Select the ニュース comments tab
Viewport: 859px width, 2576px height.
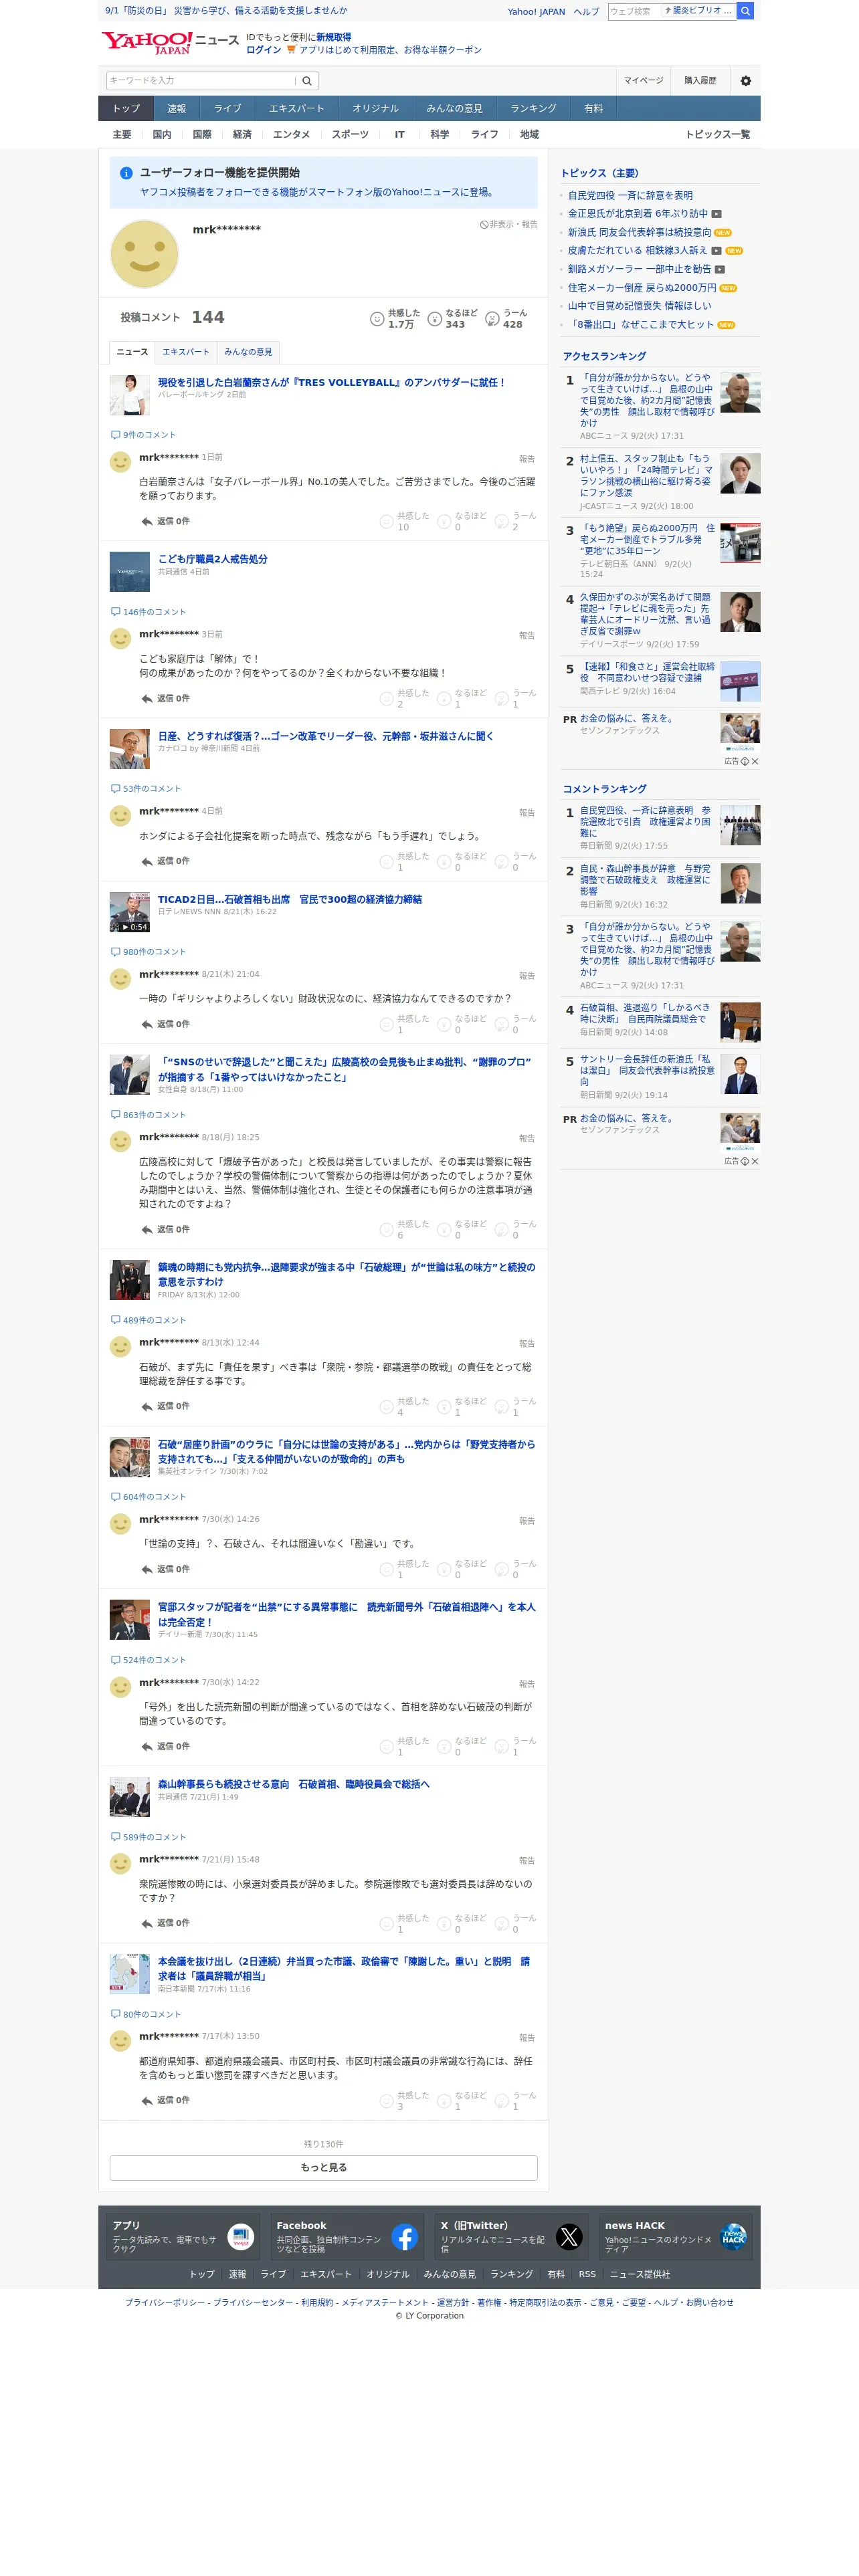click(132, 352)
